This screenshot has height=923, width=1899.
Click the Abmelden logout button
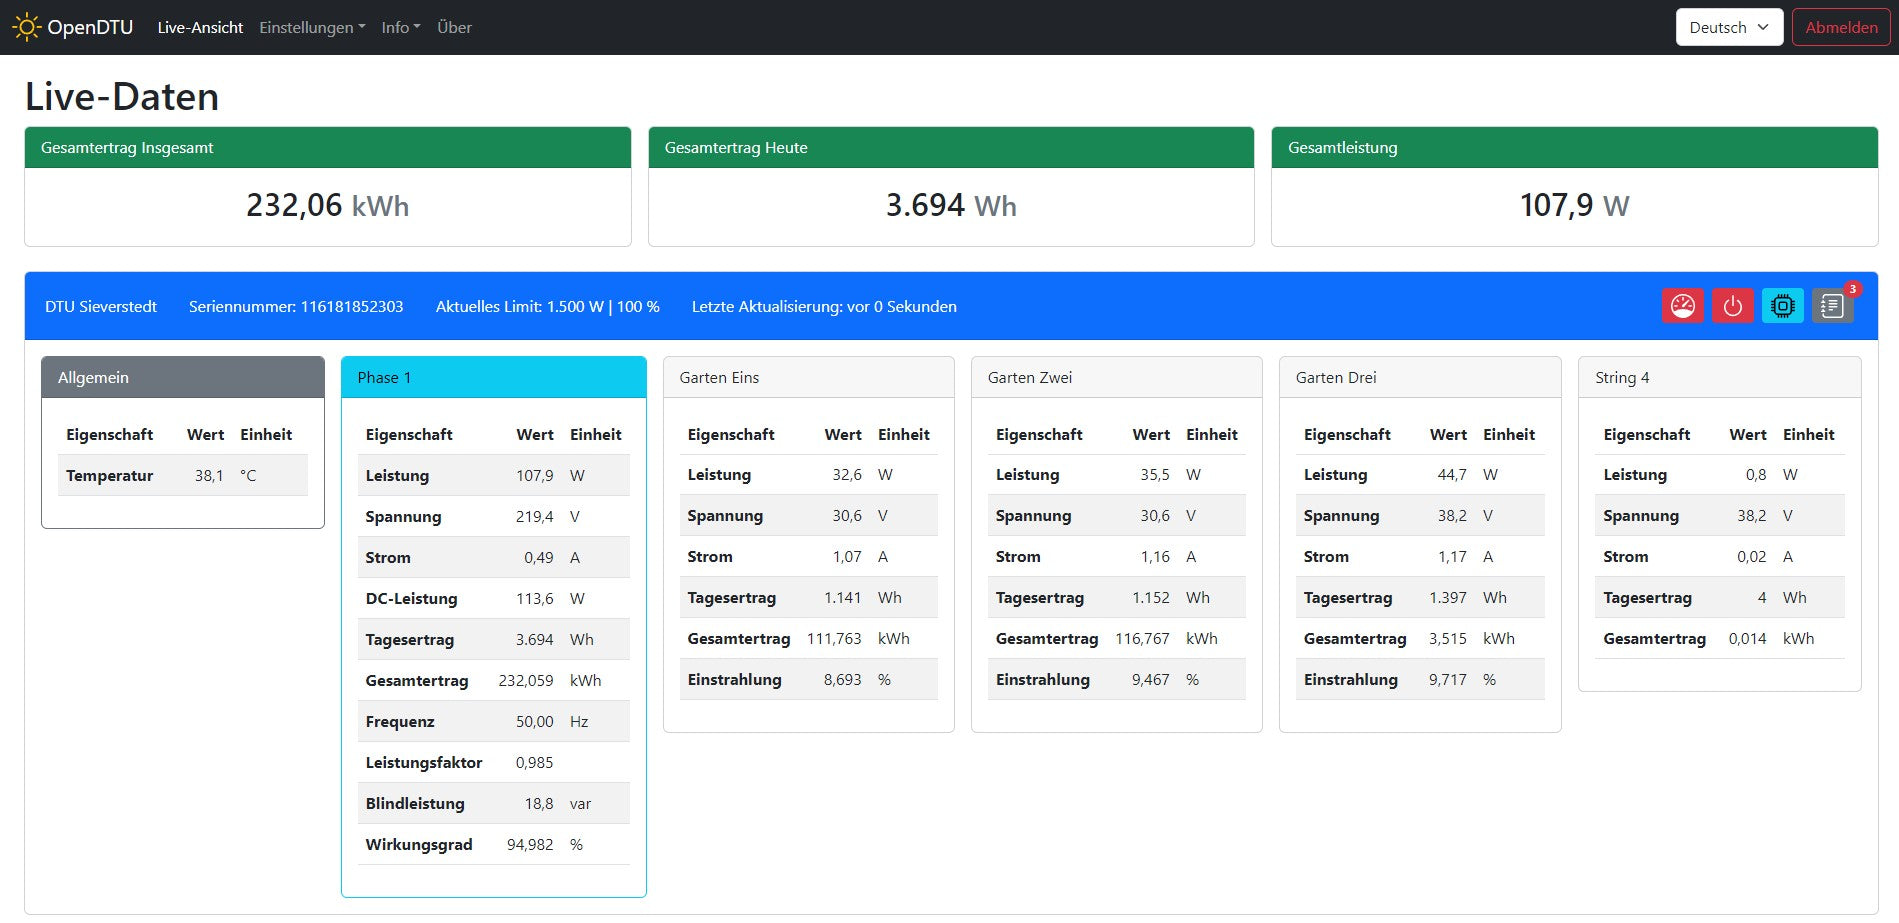click(1841, 27)
